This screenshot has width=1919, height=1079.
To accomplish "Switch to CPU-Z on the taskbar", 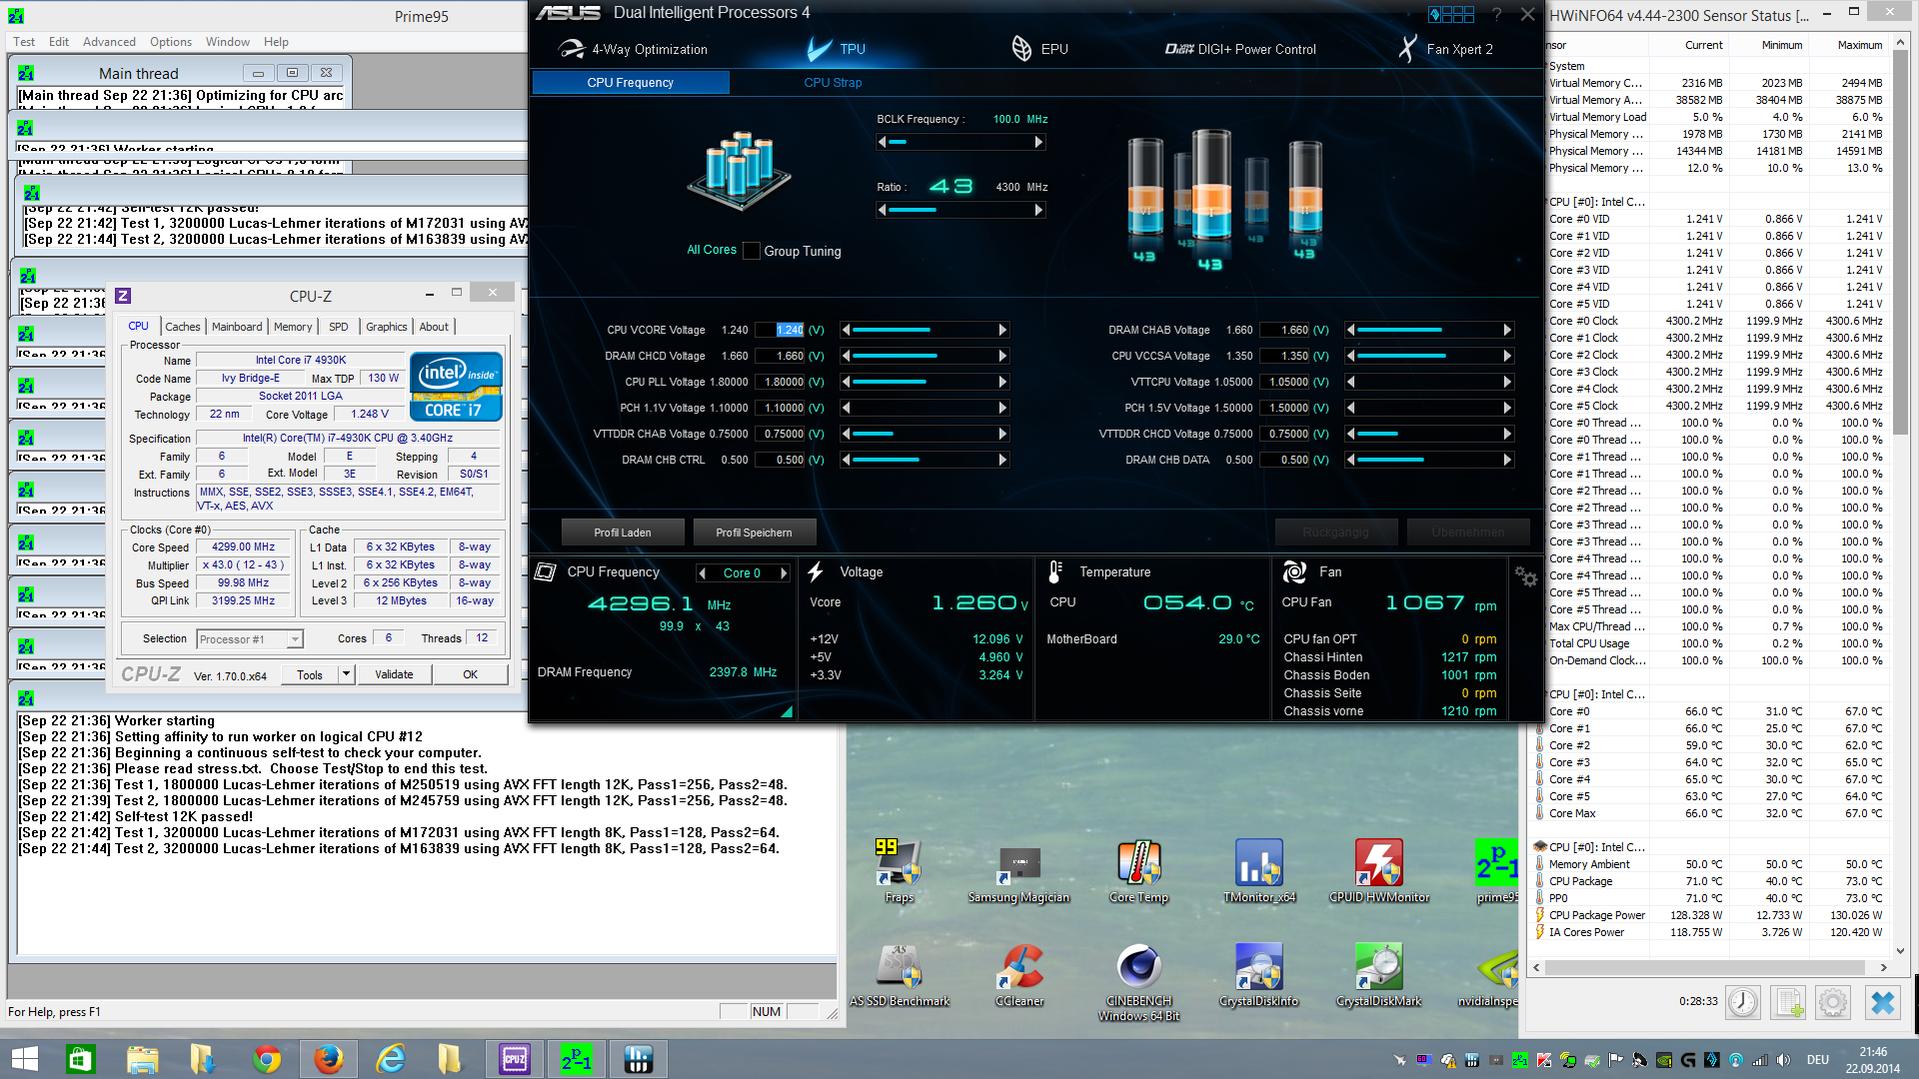I will tap(514, 1059).
